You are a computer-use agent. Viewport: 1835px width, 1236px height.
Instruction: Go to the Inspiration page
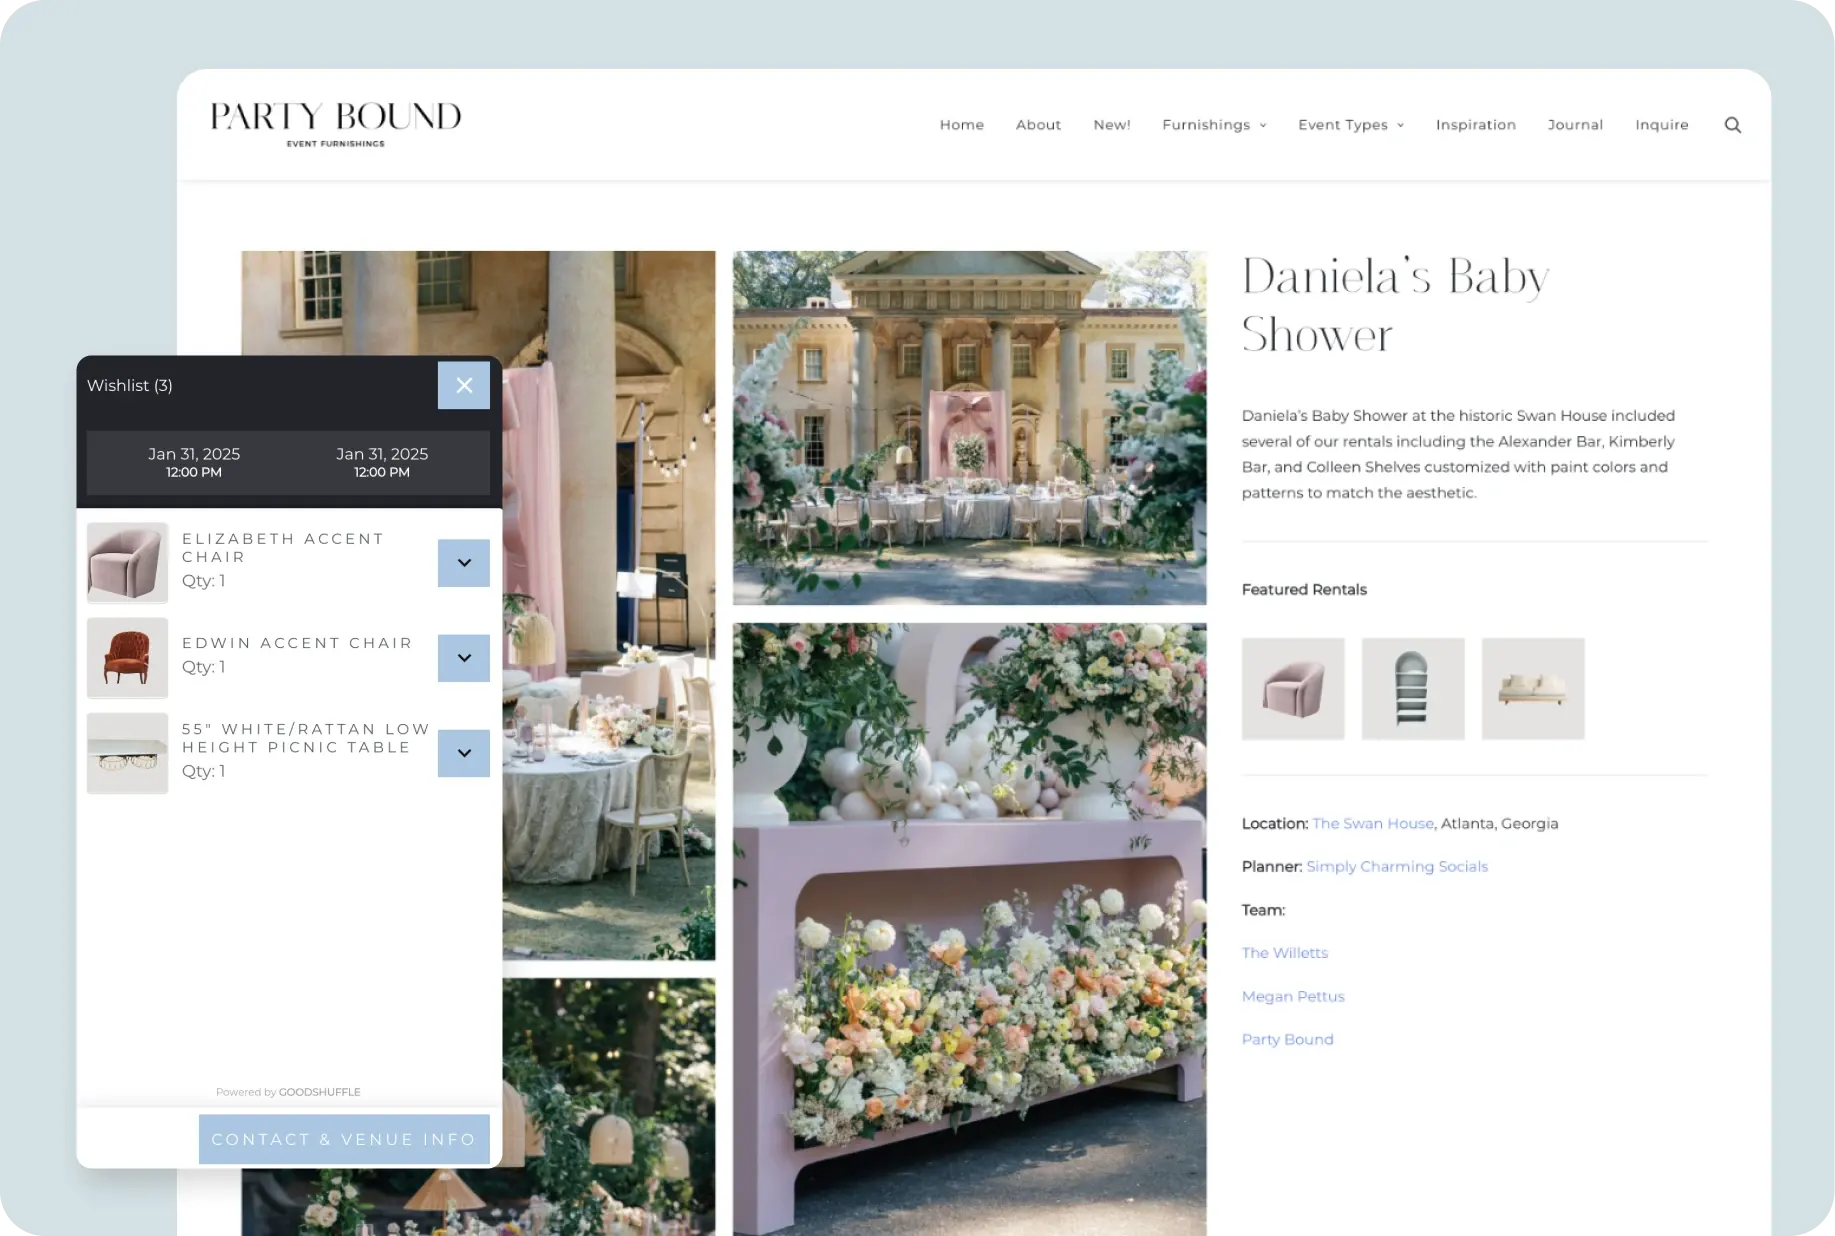coord(1475,125)
